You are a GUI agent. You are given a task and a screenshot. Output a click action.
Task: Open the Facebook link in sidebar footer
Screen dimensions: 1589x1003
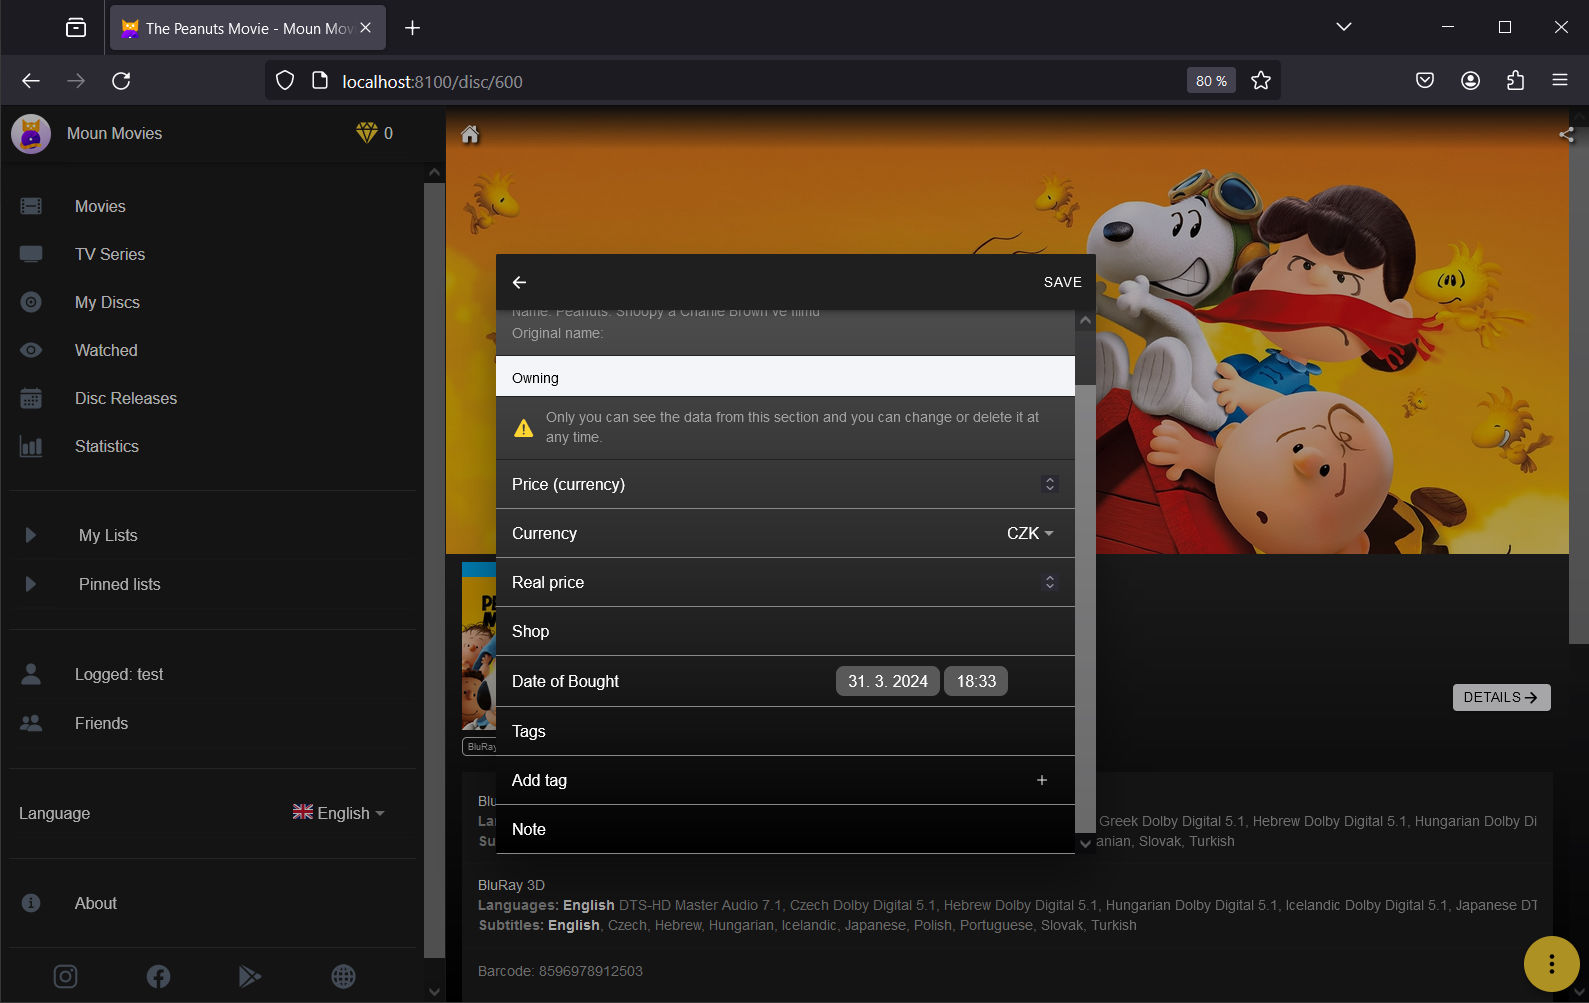158,976
